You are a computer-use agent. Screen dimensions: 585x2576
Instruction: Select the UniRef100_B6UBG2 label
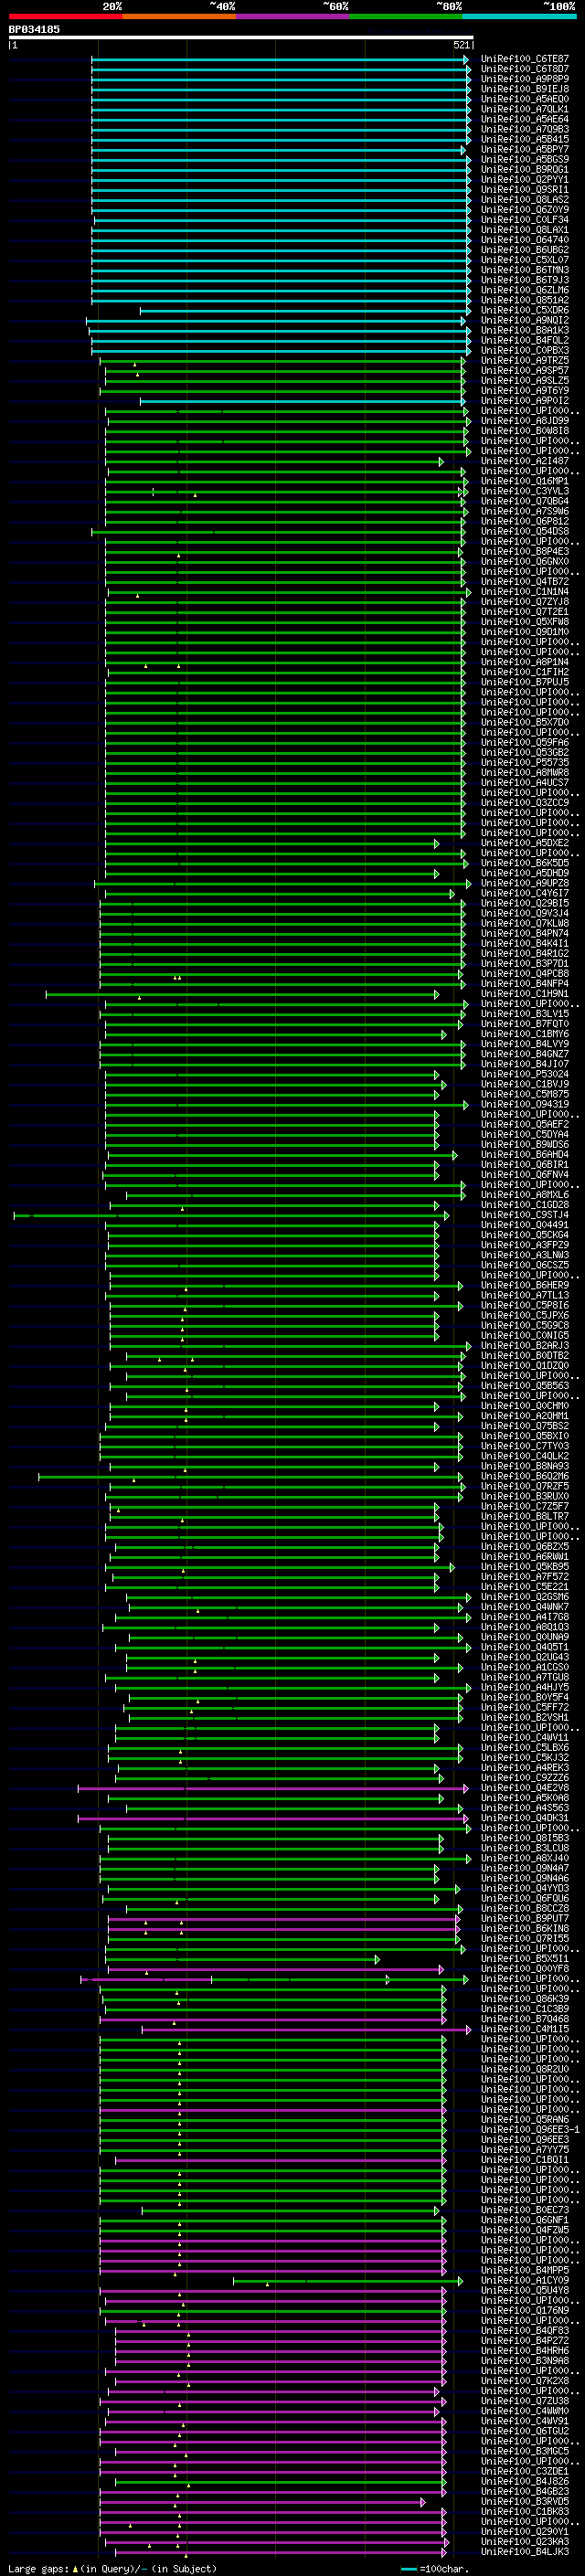click(x=525, y=250)
